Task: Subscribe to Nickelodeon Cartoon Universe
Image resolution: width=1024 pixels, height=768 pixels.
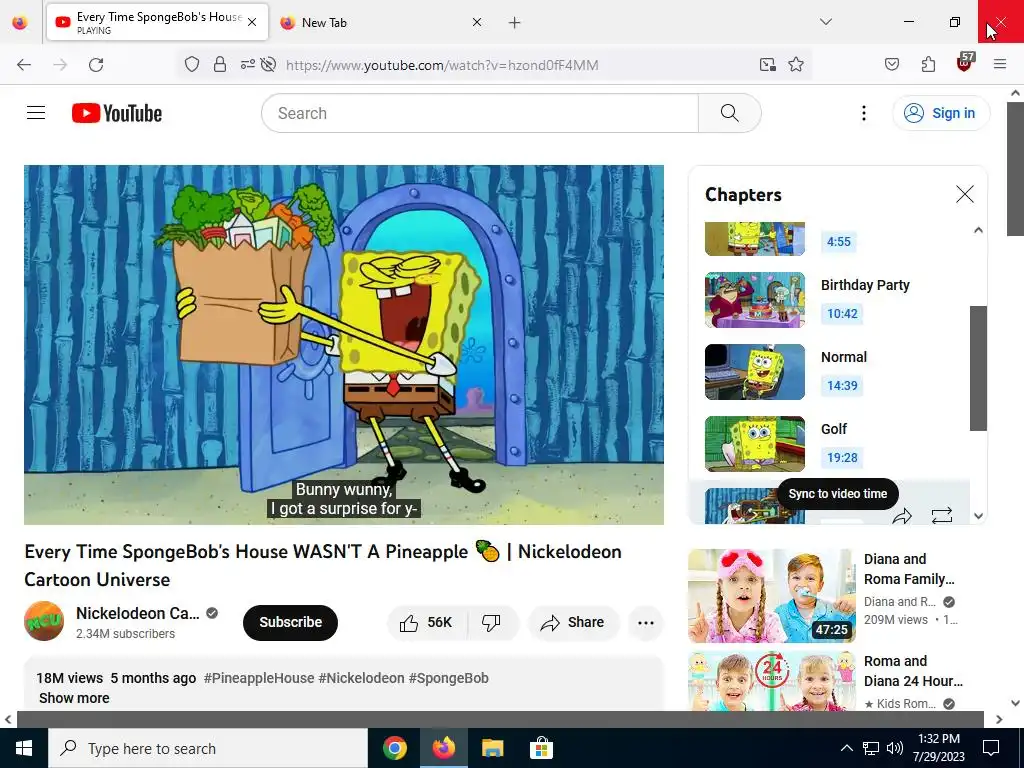Action: click(290, 622)
